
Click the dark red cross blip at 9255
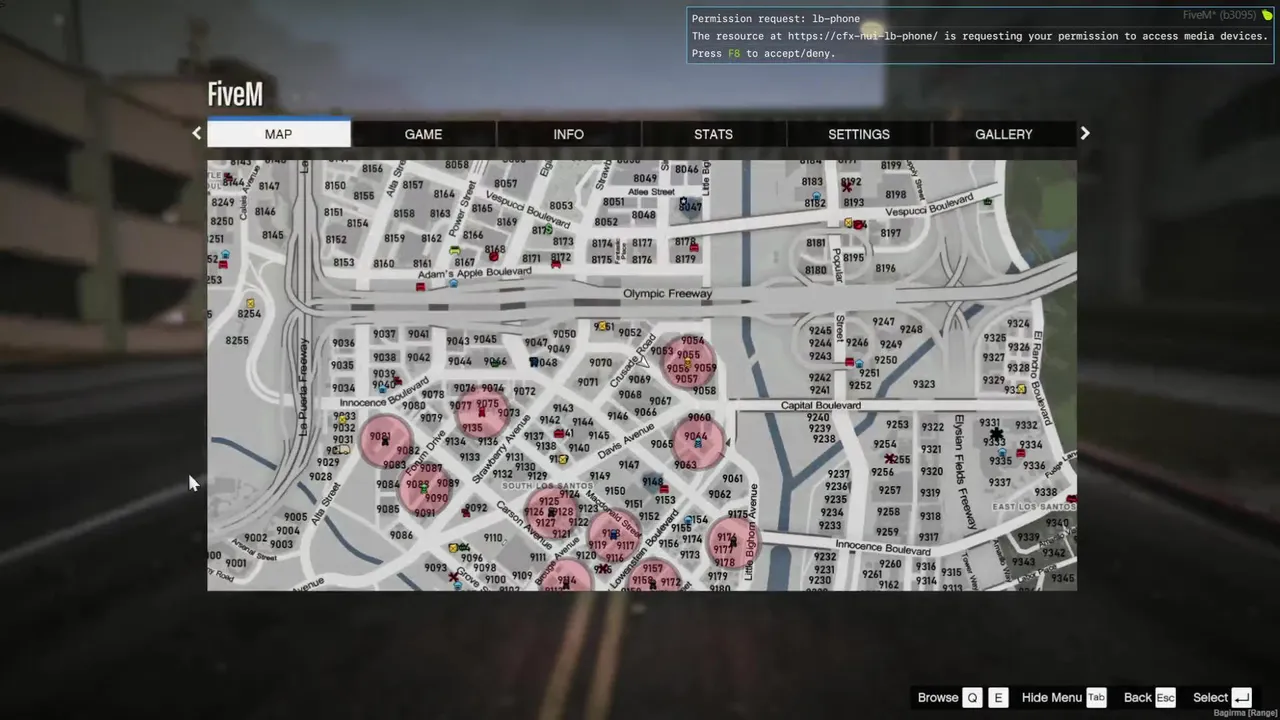click(x=889, y=459)
